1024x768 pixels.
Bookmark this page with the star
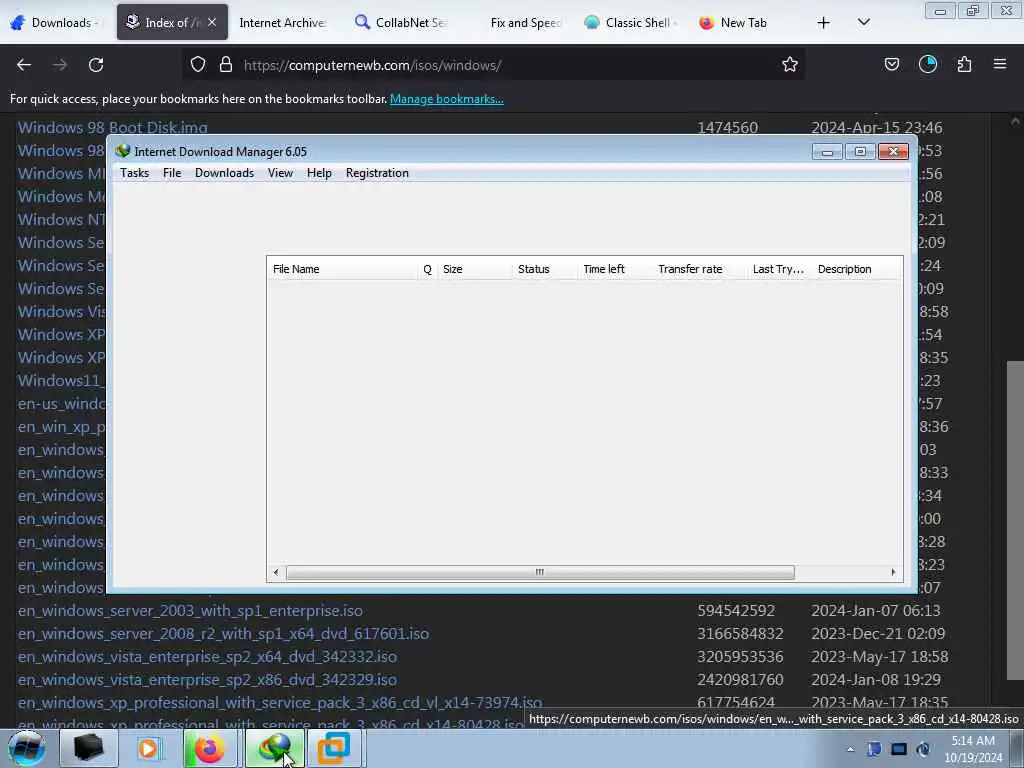pos(790,65)
